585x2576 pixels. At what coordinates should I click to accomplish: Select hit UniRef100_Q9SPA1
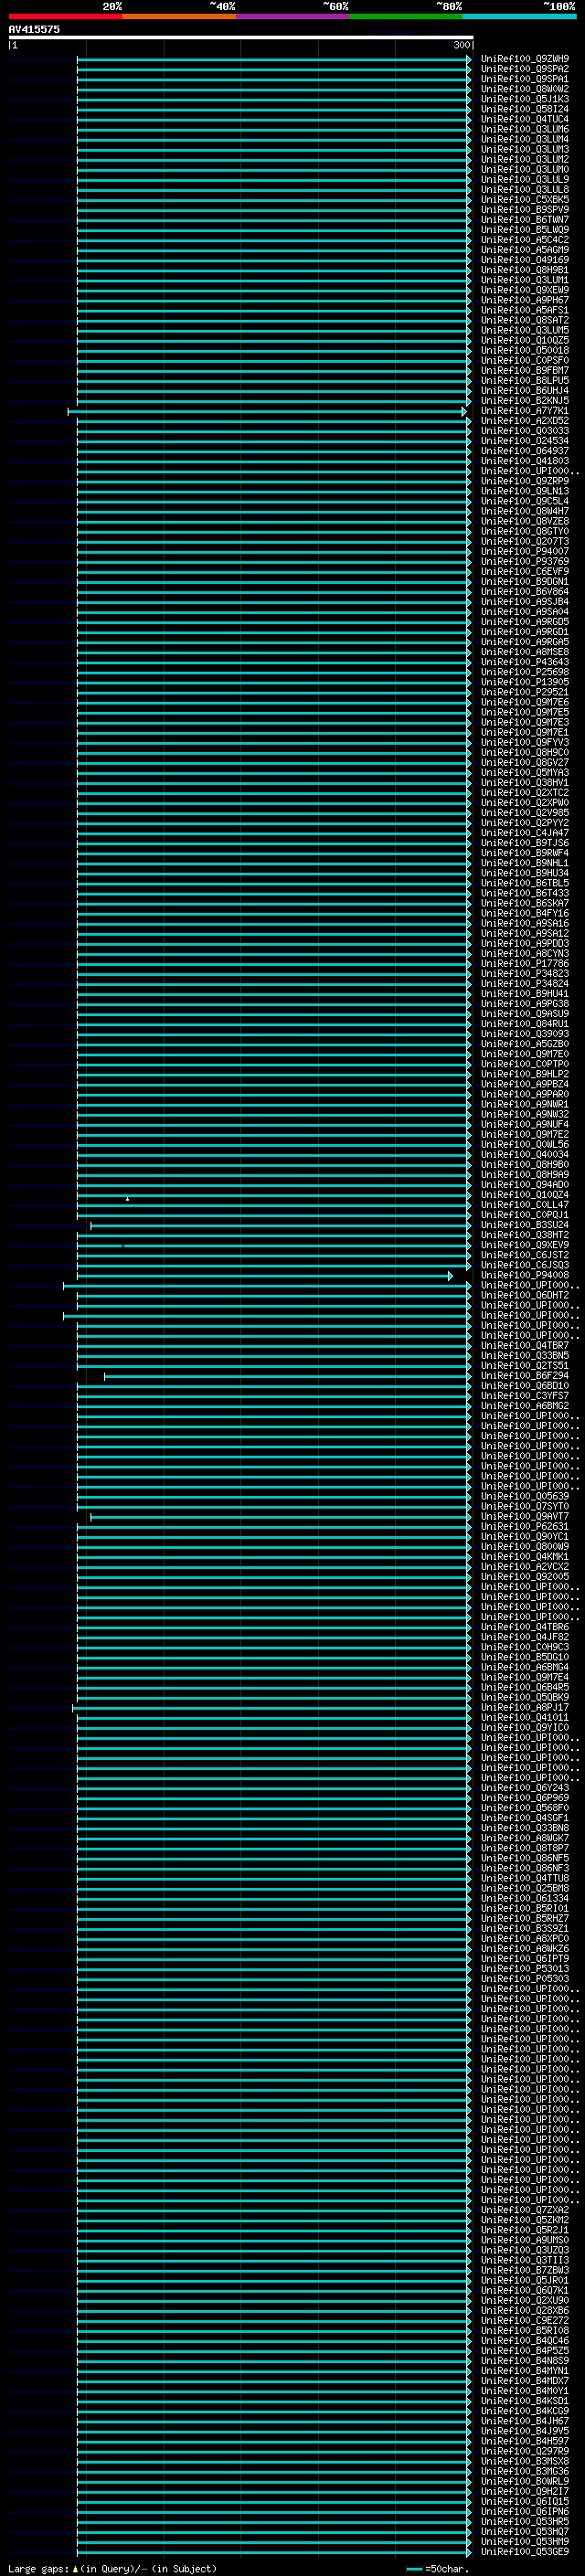525,79
